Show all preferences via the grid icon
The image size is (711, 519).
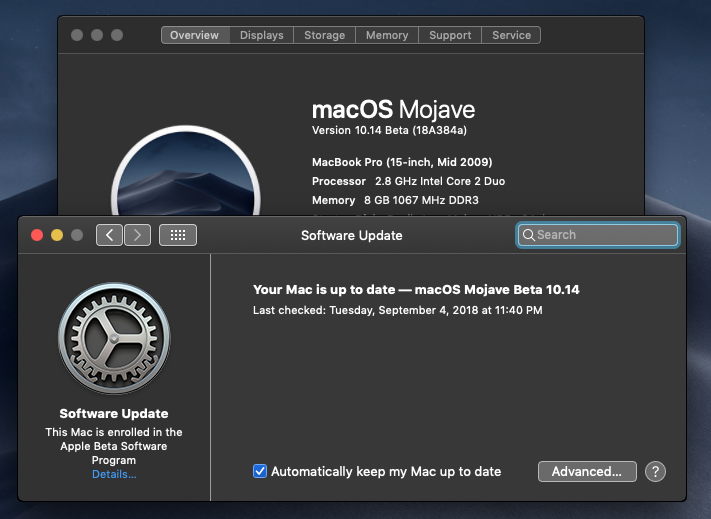(178, 235)
